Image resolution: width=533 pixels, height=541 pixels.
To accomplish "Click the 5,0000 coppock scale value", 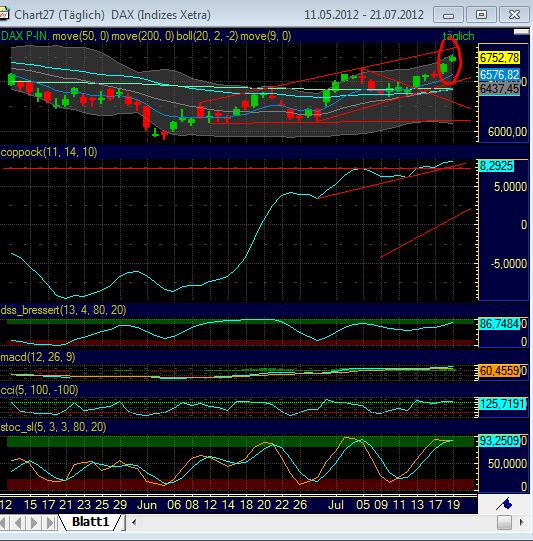I will pos(510,187).
